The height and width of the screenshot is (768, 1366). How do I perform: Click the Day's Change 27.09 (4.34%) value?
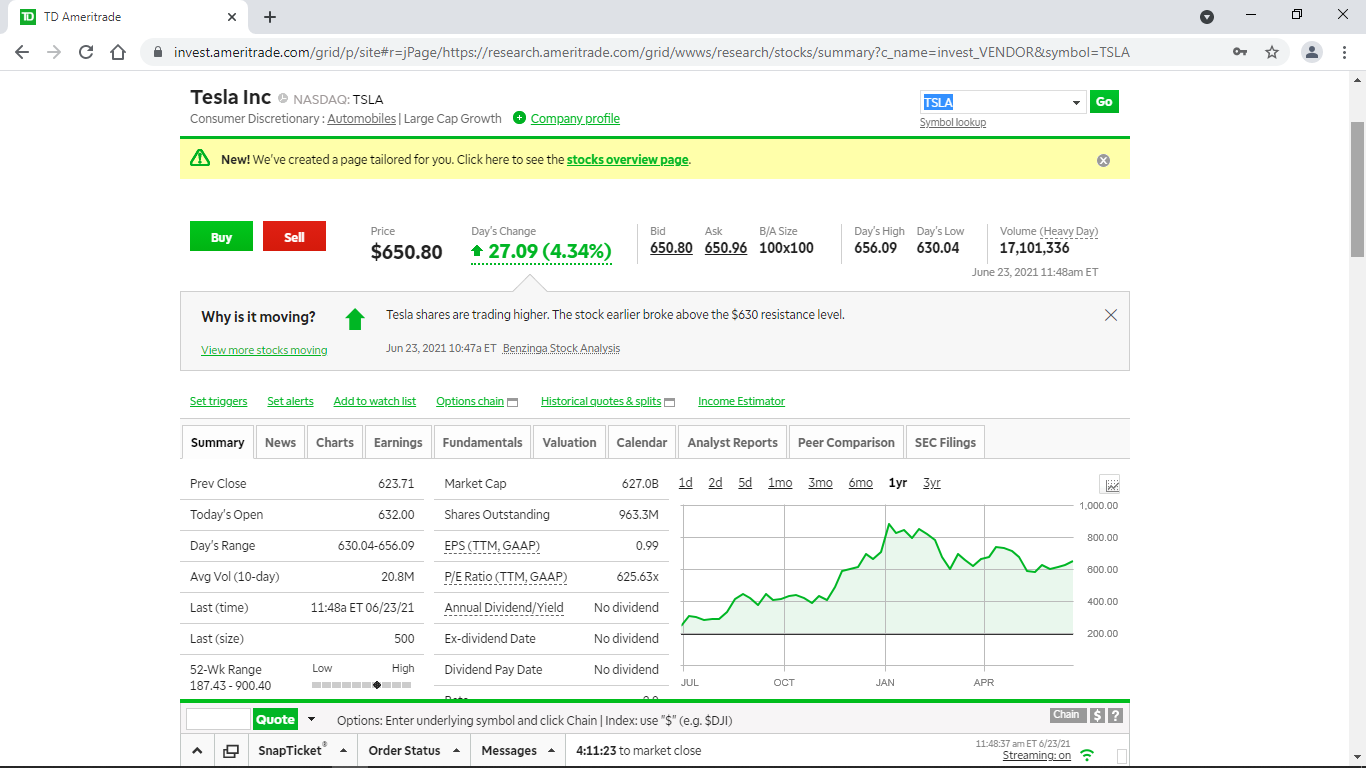(541, 251)
